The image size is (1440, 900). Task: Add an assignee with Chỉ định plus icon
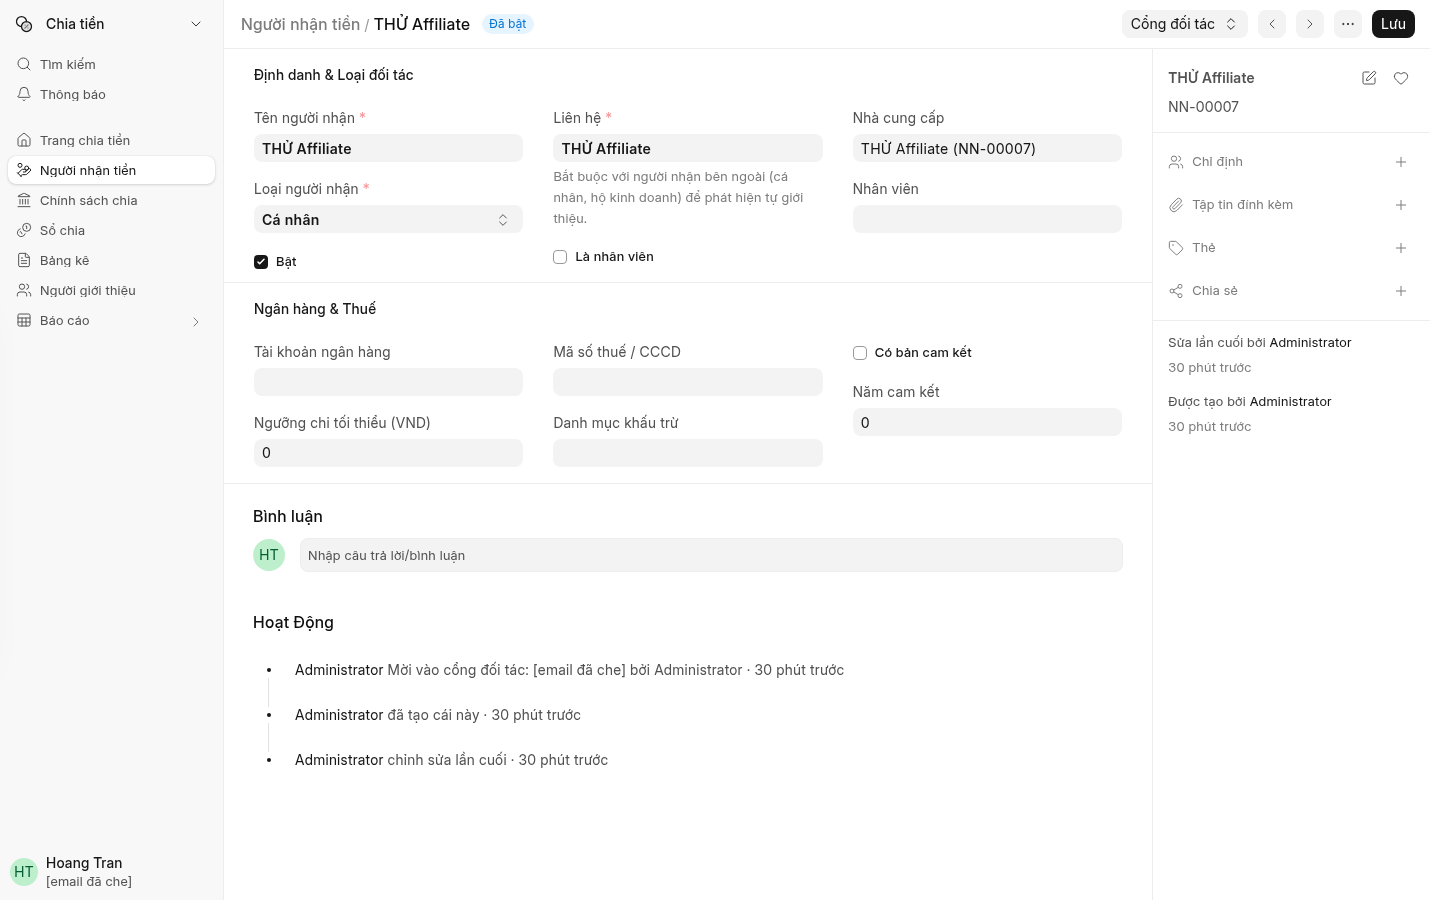coord(1401,162)
